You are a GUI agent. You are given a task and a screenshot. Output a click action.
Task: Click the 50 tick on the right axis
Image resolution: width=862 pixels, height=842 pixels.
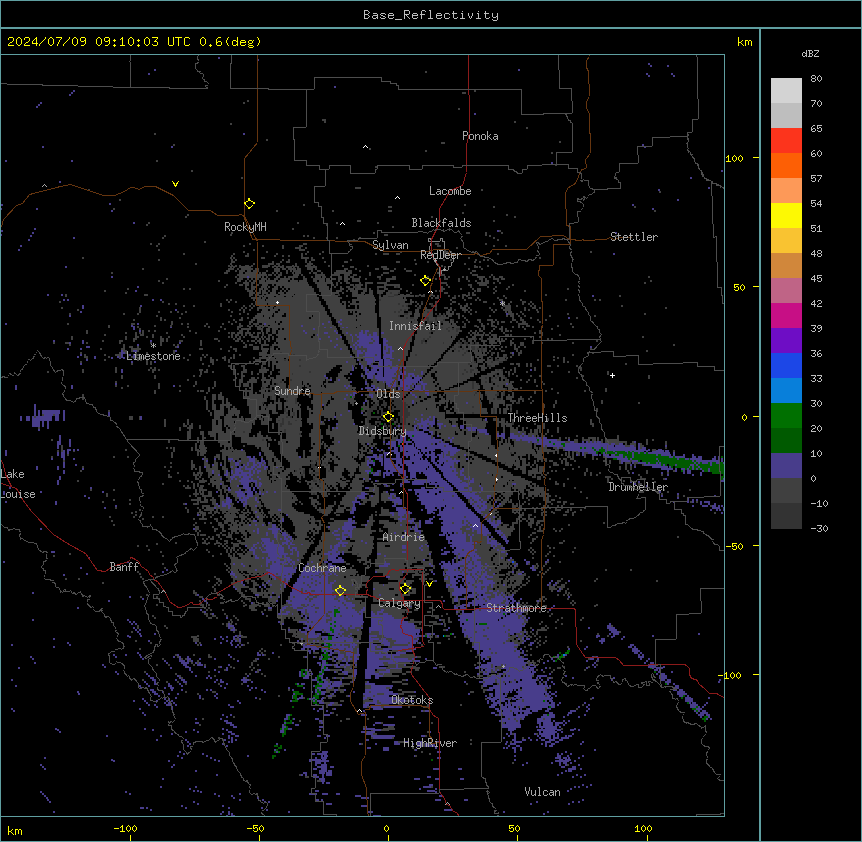pos(739,287)
